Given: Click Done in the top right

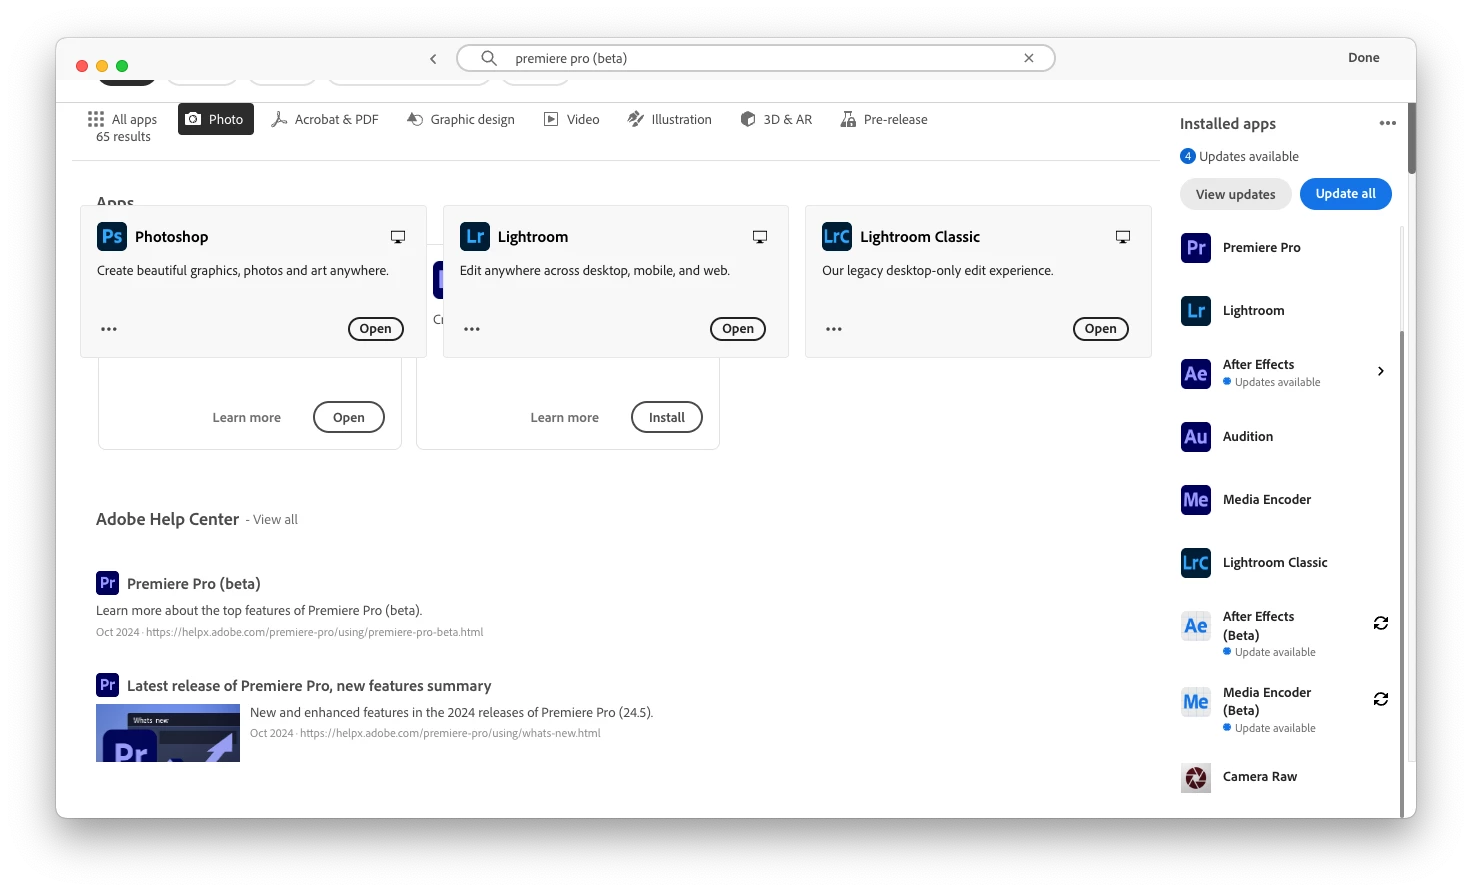Looking at the screenshot, I should tap(1363, 58).
